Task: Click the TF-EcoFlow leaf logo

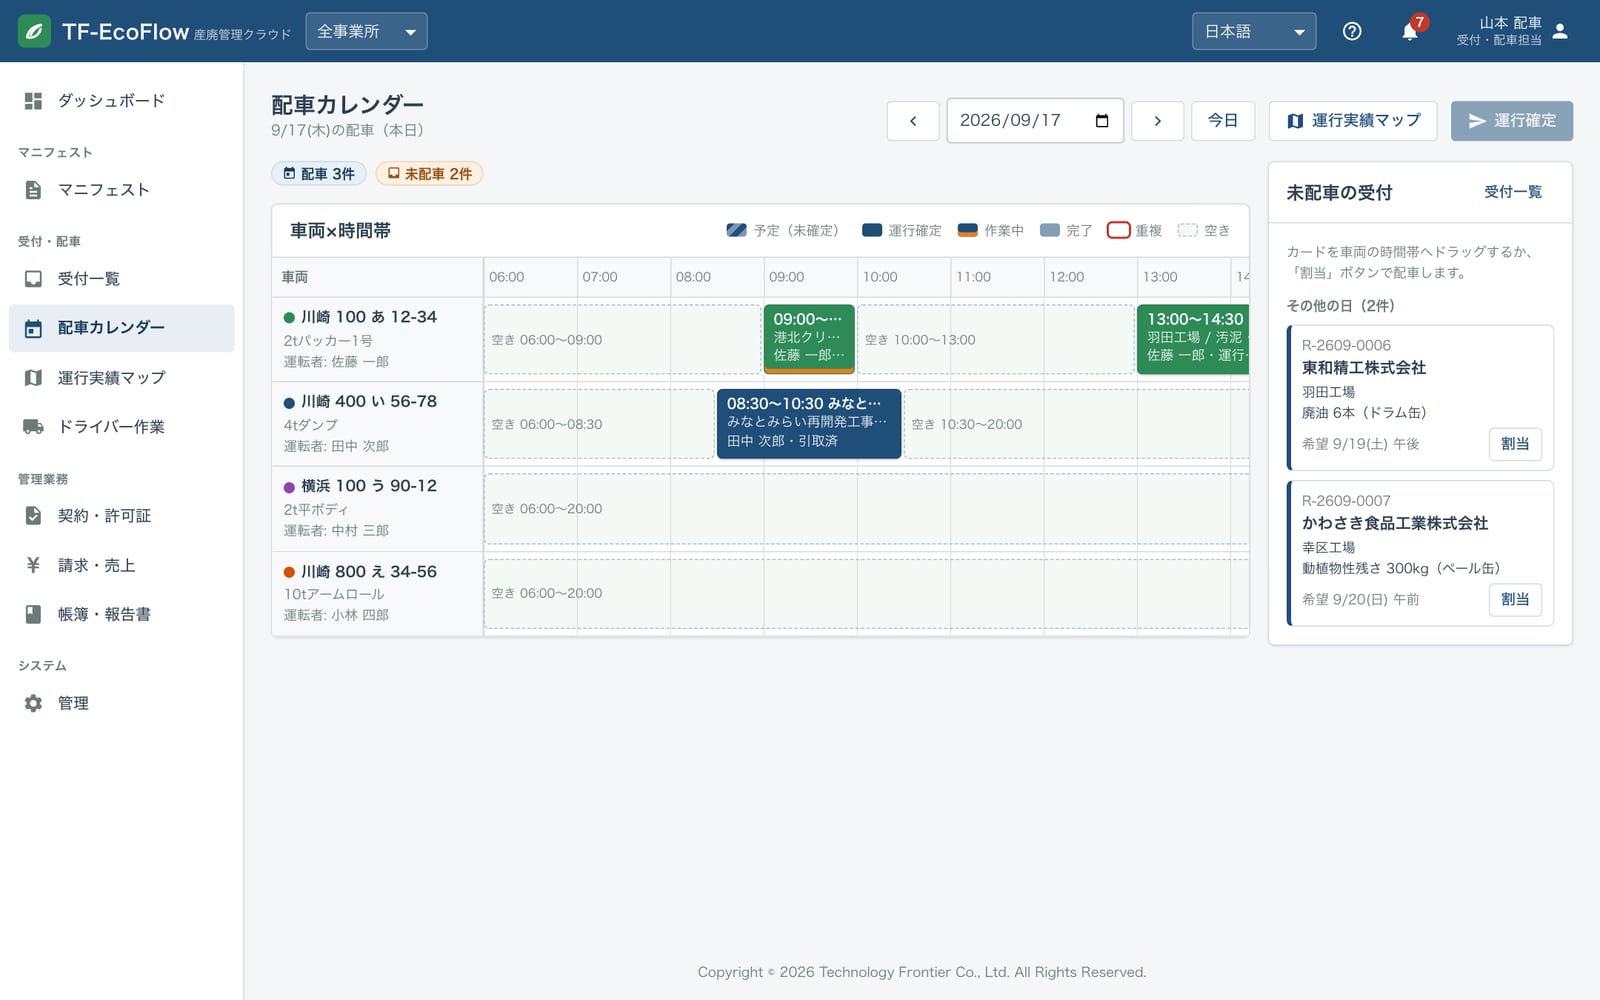Action: 34,31
